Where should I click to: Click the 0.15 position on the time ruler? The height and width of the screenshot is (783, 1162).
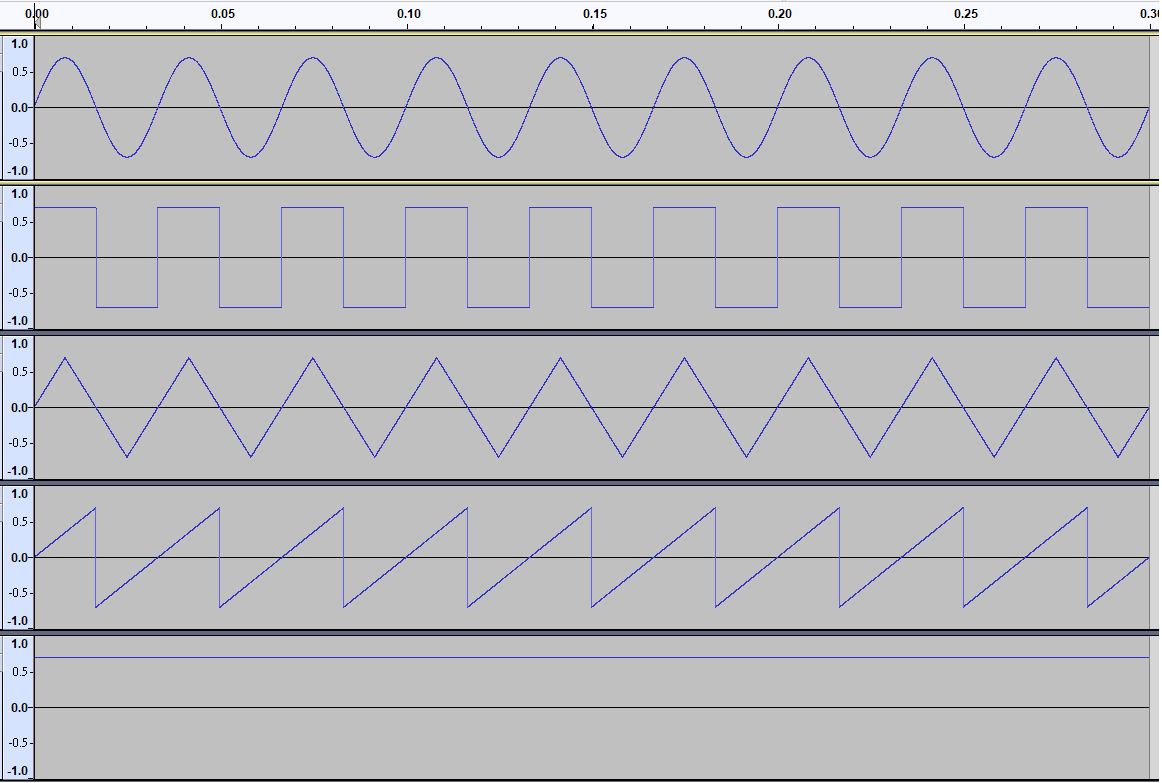[x=596, y=15]
